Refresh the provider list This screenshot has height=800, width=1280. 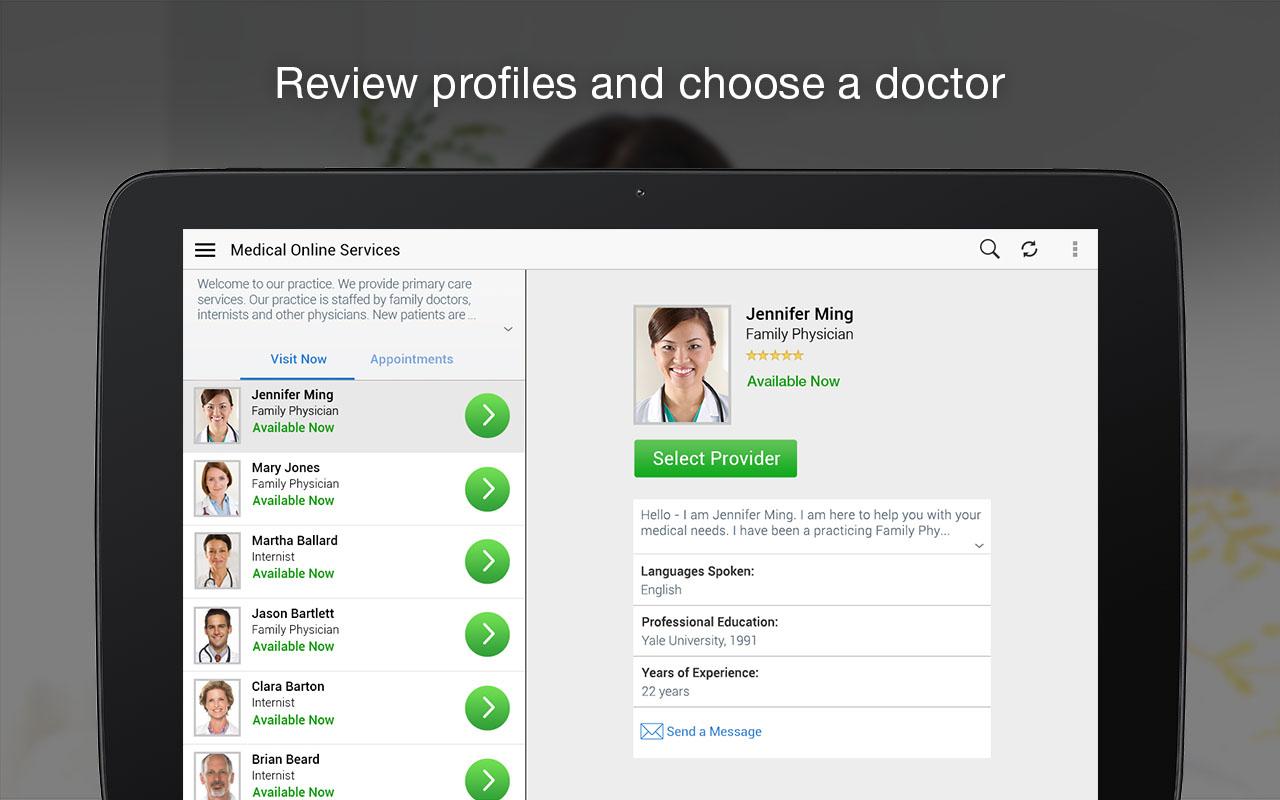pyautogui.click(x=1029, y=249)
